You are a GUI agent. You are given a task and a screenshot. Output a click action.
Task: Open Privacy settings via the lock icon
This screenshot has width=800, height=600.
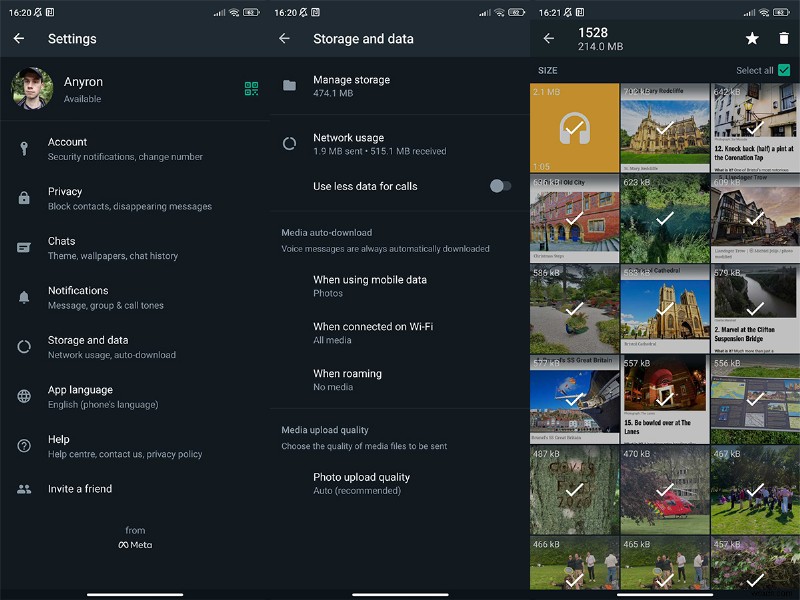(24, 197)
